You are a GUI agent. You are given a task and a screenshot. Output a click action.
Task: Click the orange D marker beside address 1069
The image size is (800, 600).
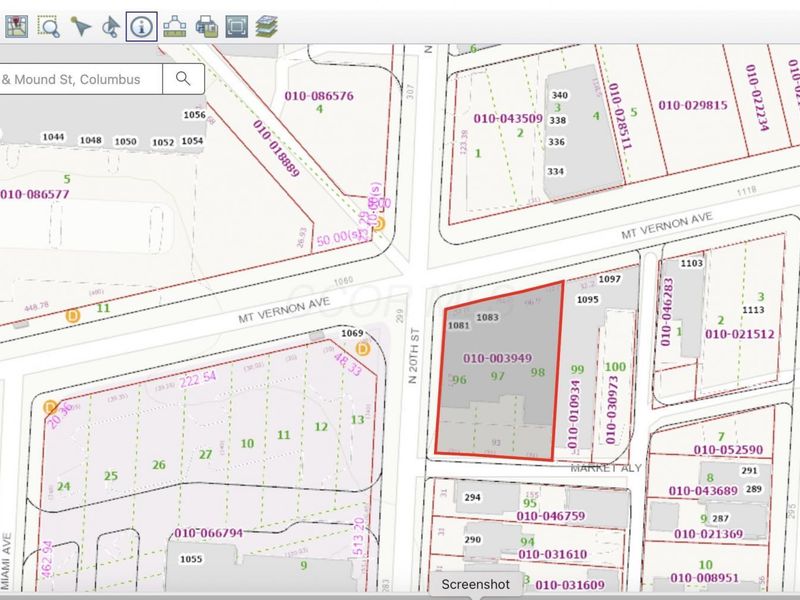[362, 349]
